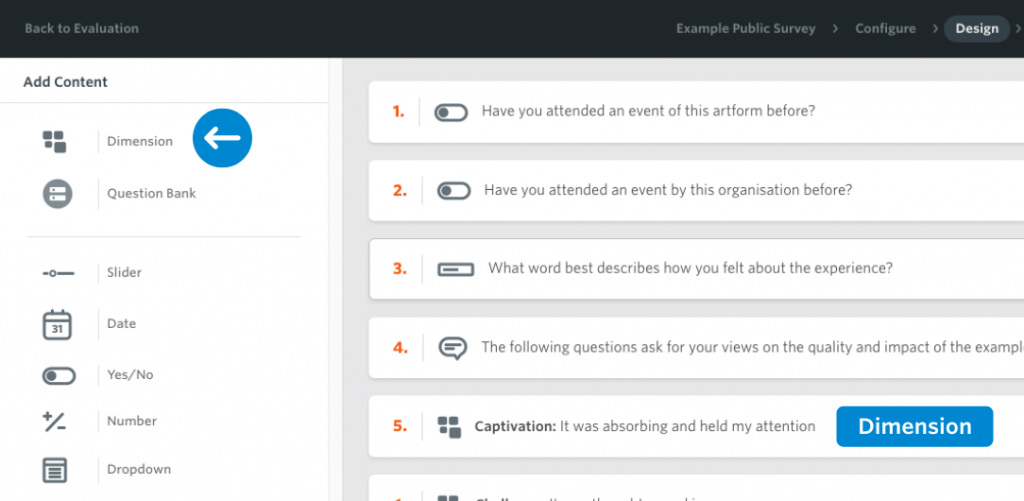Click the speech bubble icon on question 4
Image resolution: width=1024 pixels, height=501 pixels.
pyautogui.click(x=453, y=348)
